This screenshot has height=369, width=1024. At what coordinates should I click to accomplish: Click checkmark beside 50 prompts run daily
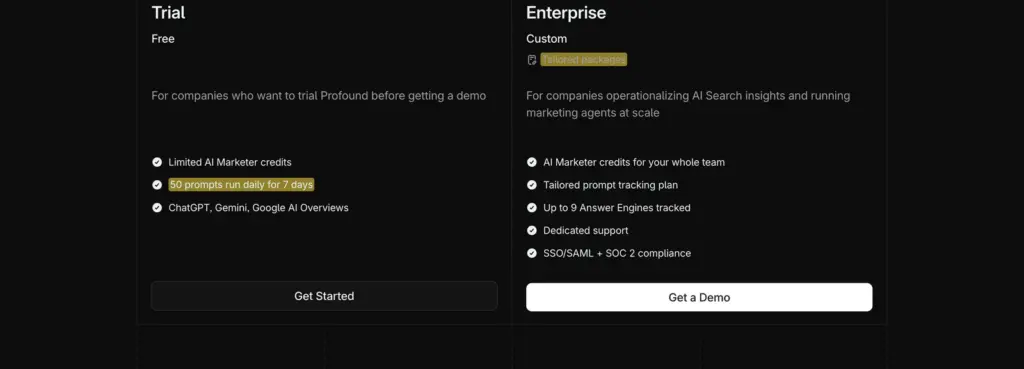click(x=157, y=185)
